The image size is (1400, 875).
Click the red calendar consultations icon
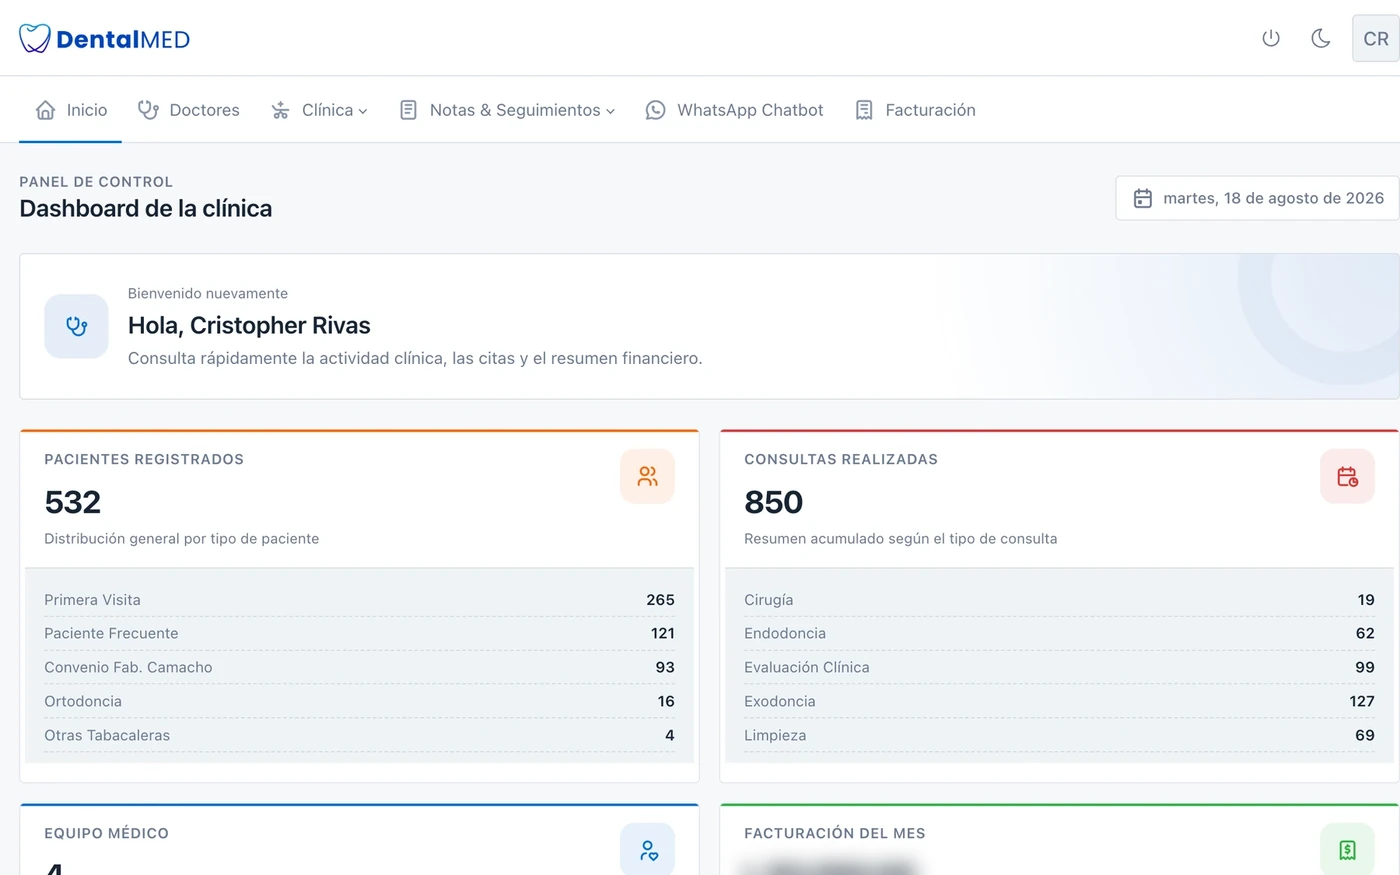tap(1347, 476)
